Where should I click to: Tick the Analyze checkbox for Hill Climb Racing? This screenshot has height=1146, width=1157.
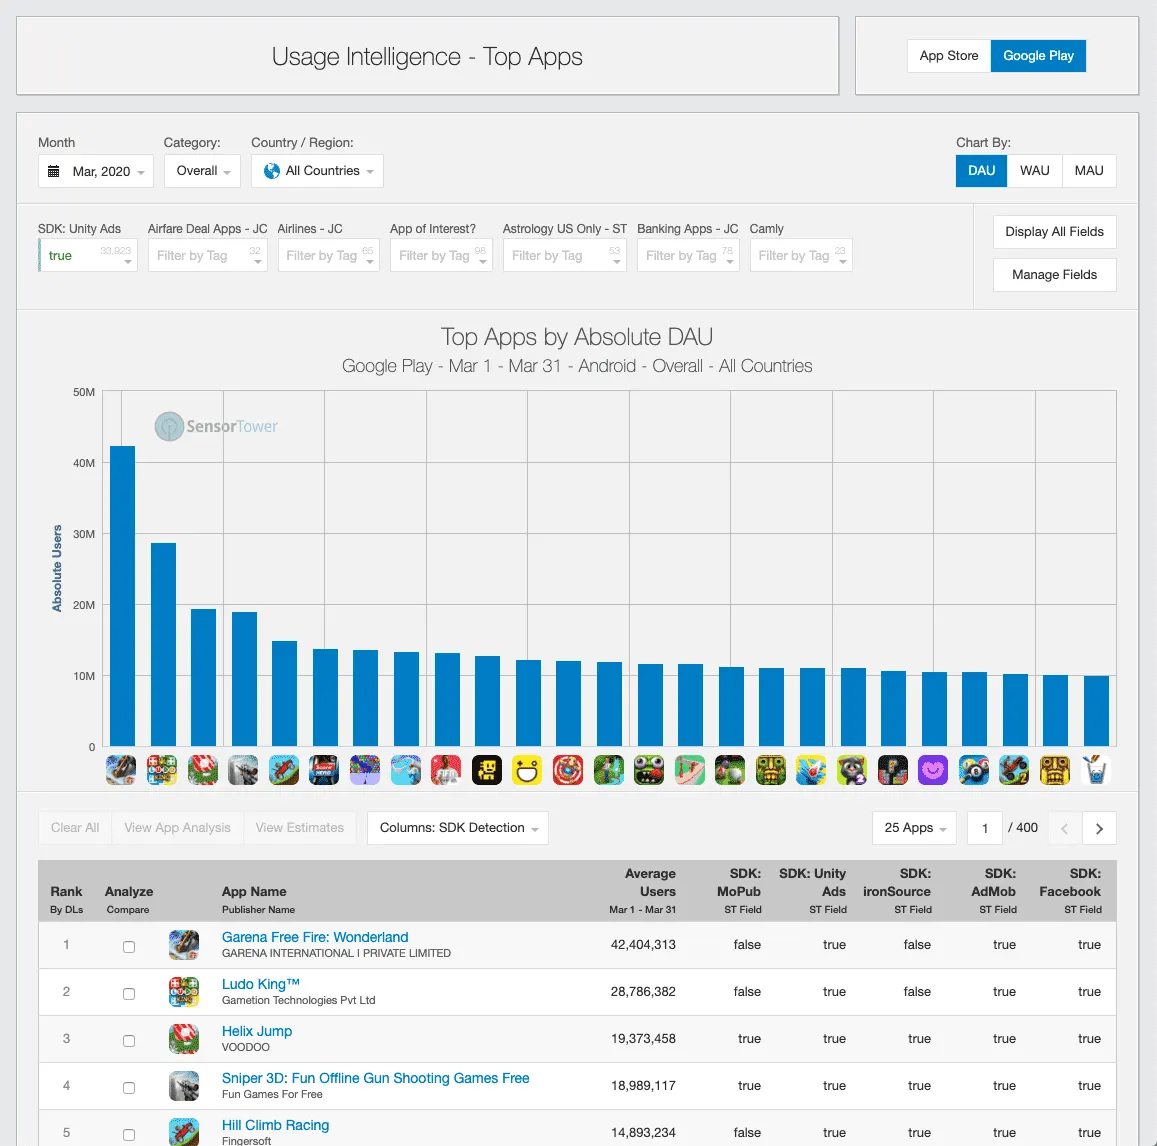click(129, 1136)
